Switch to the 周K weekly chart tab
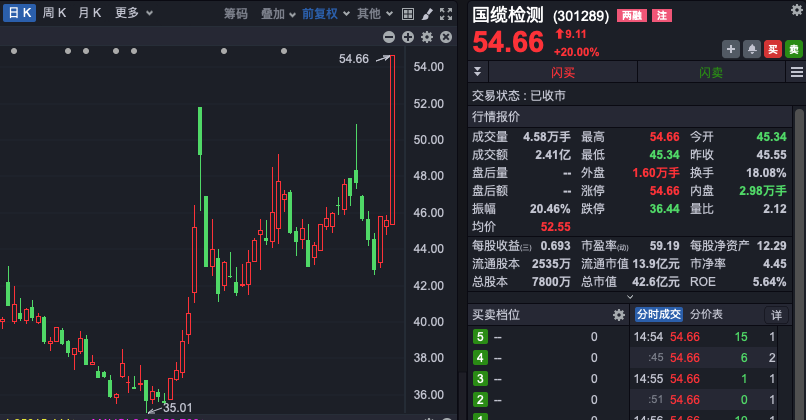Image resolution: width=806 pixels, height=420 pixels. point(55,13)
